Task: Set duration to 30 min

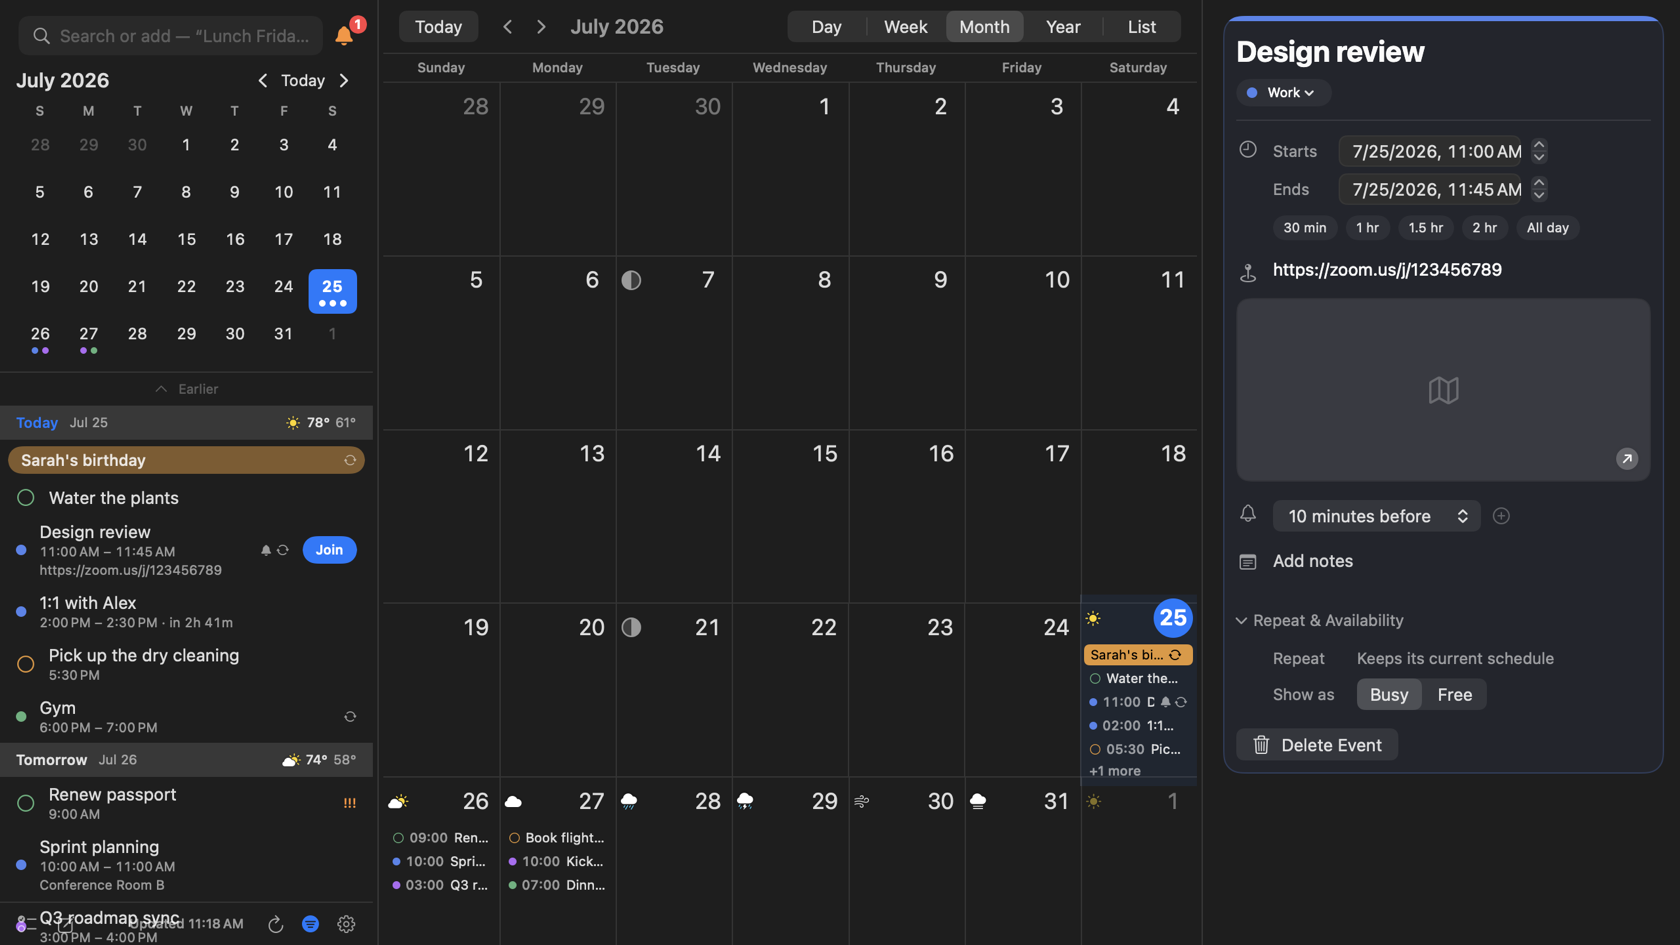Action: [x=1305, y=228]
